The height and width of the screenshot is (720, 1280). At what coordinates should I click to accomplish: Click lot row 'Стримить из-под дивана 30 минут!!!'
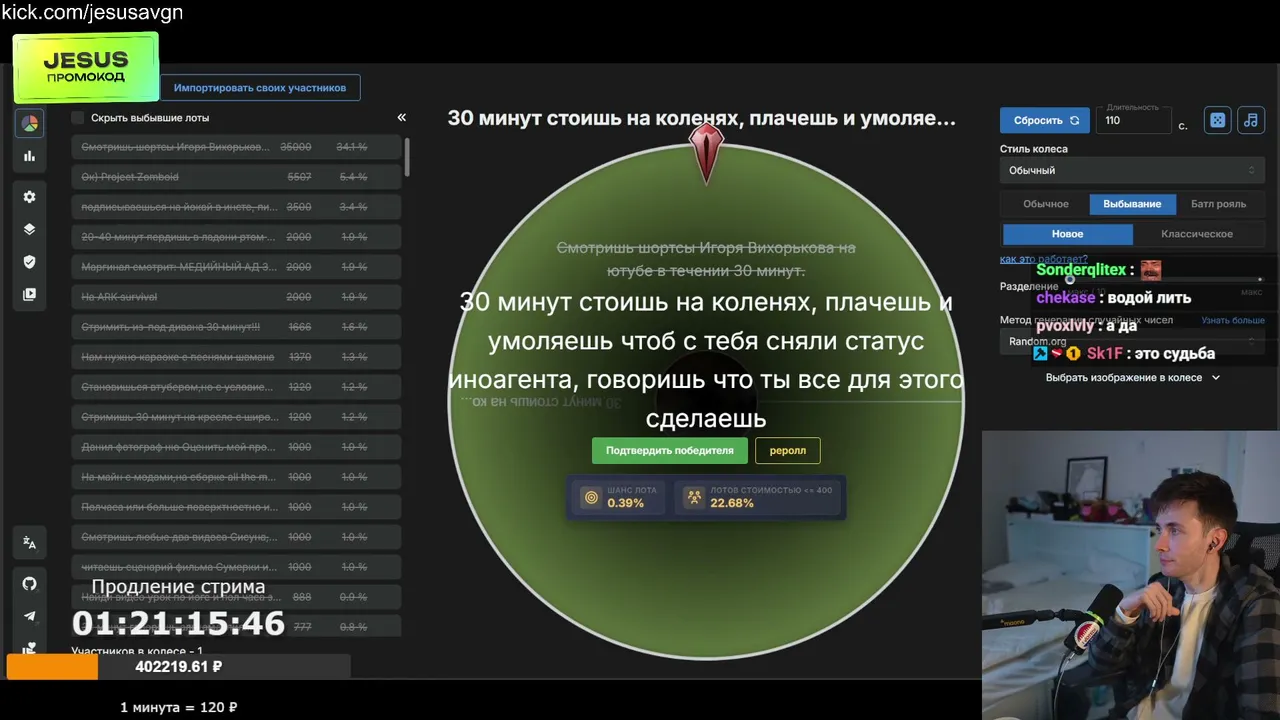[236, 327]
